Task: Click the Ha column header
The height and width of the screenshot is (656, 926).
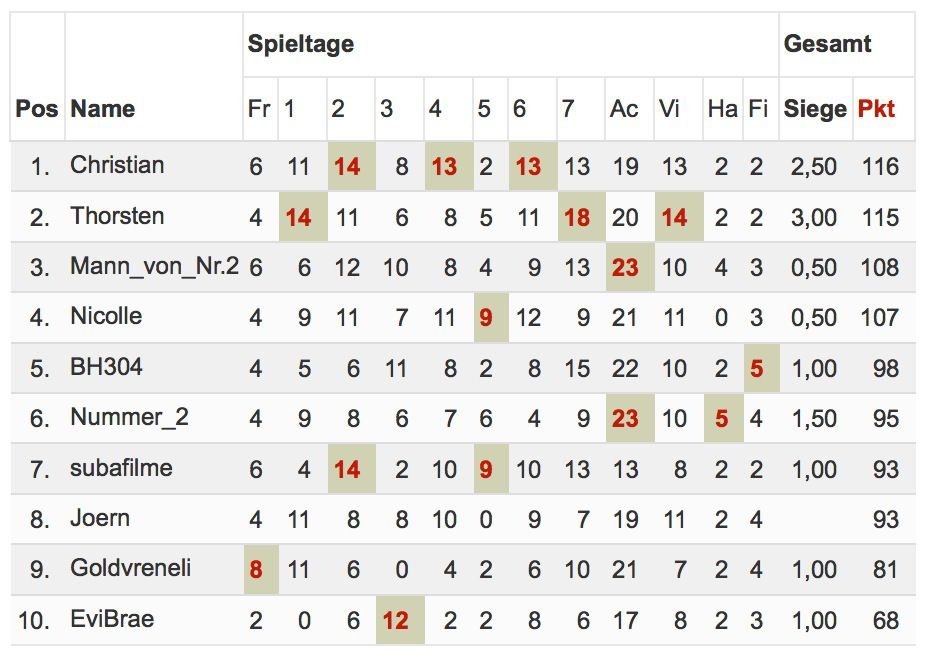Action: point(722,109)
